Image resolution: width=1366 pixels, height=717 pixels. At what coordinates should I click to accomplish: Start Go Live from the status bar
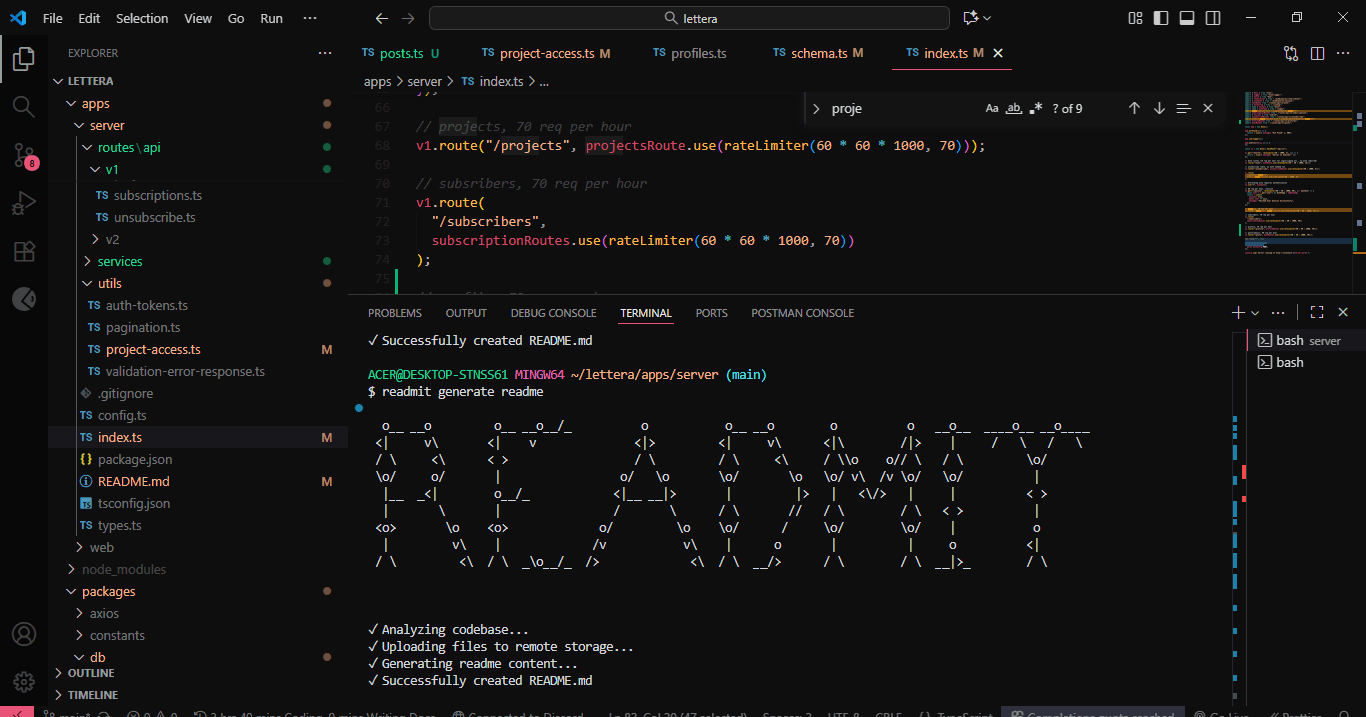pos(1222,712)
